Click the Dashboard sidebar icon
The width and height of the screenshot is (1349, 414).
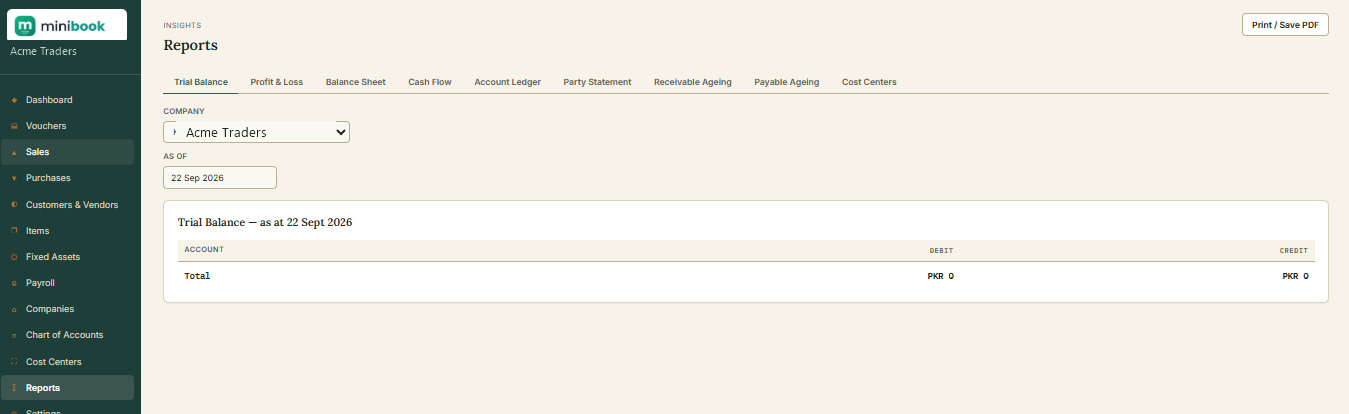(14, 100)
